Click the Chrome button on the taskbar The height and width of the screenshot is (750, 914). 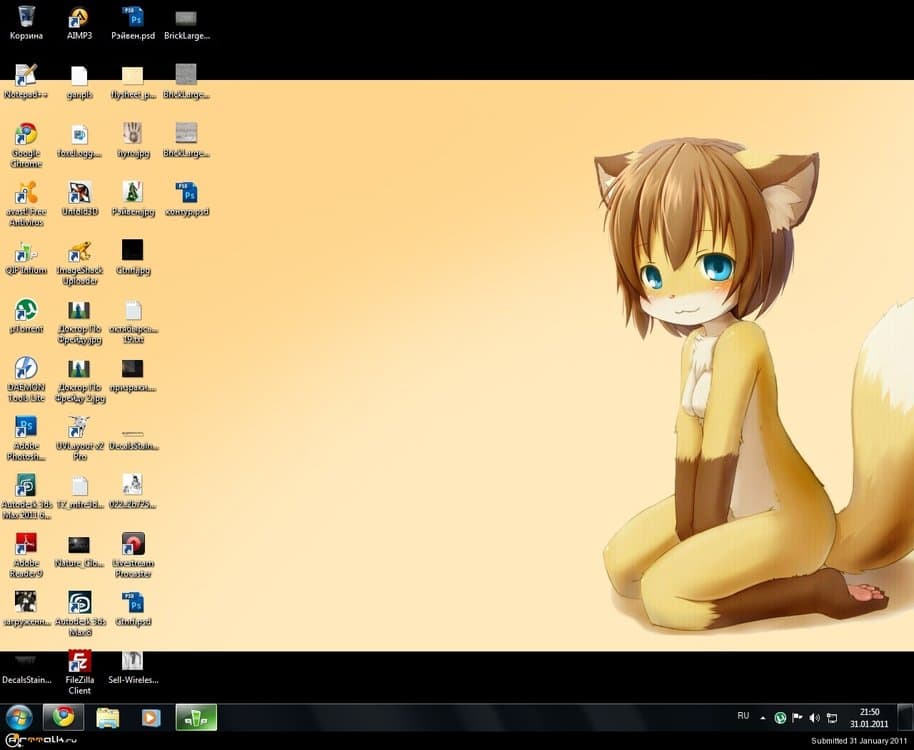[63, 717]
